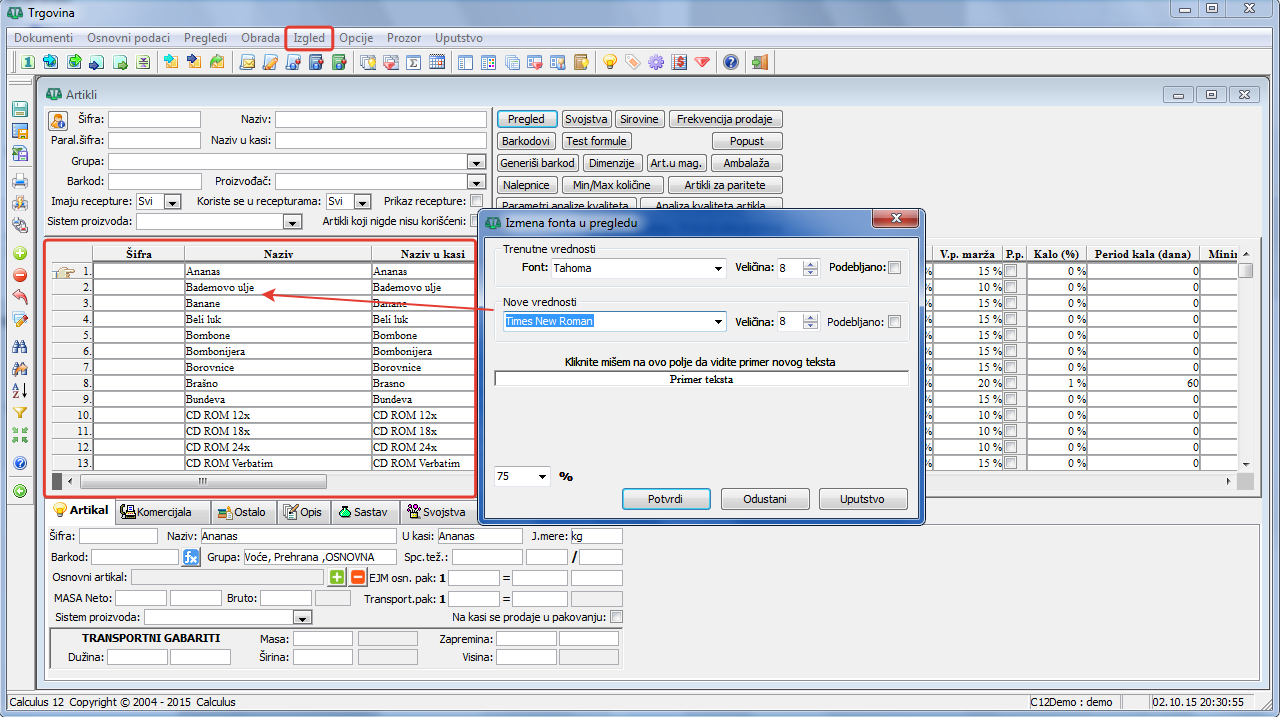The width and height of the screenshot is (1280, 717).
Task: Check 'Na kasi se prodaje u pakovanju' box
Action: tap(616, 617)
